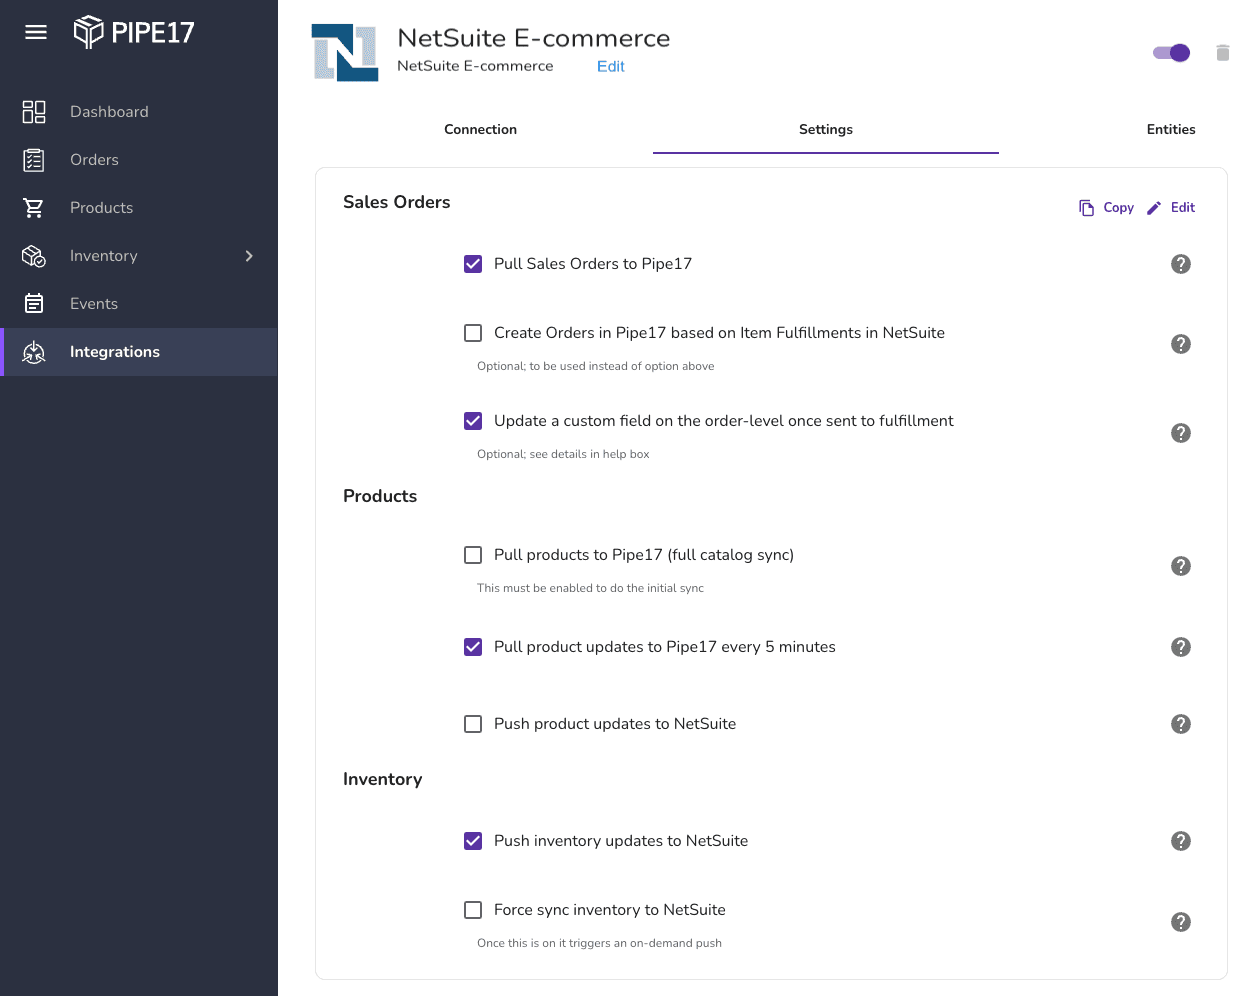Click the Sales Orders section heading
Screen dimensions: 1244x996
pos(397,202)
